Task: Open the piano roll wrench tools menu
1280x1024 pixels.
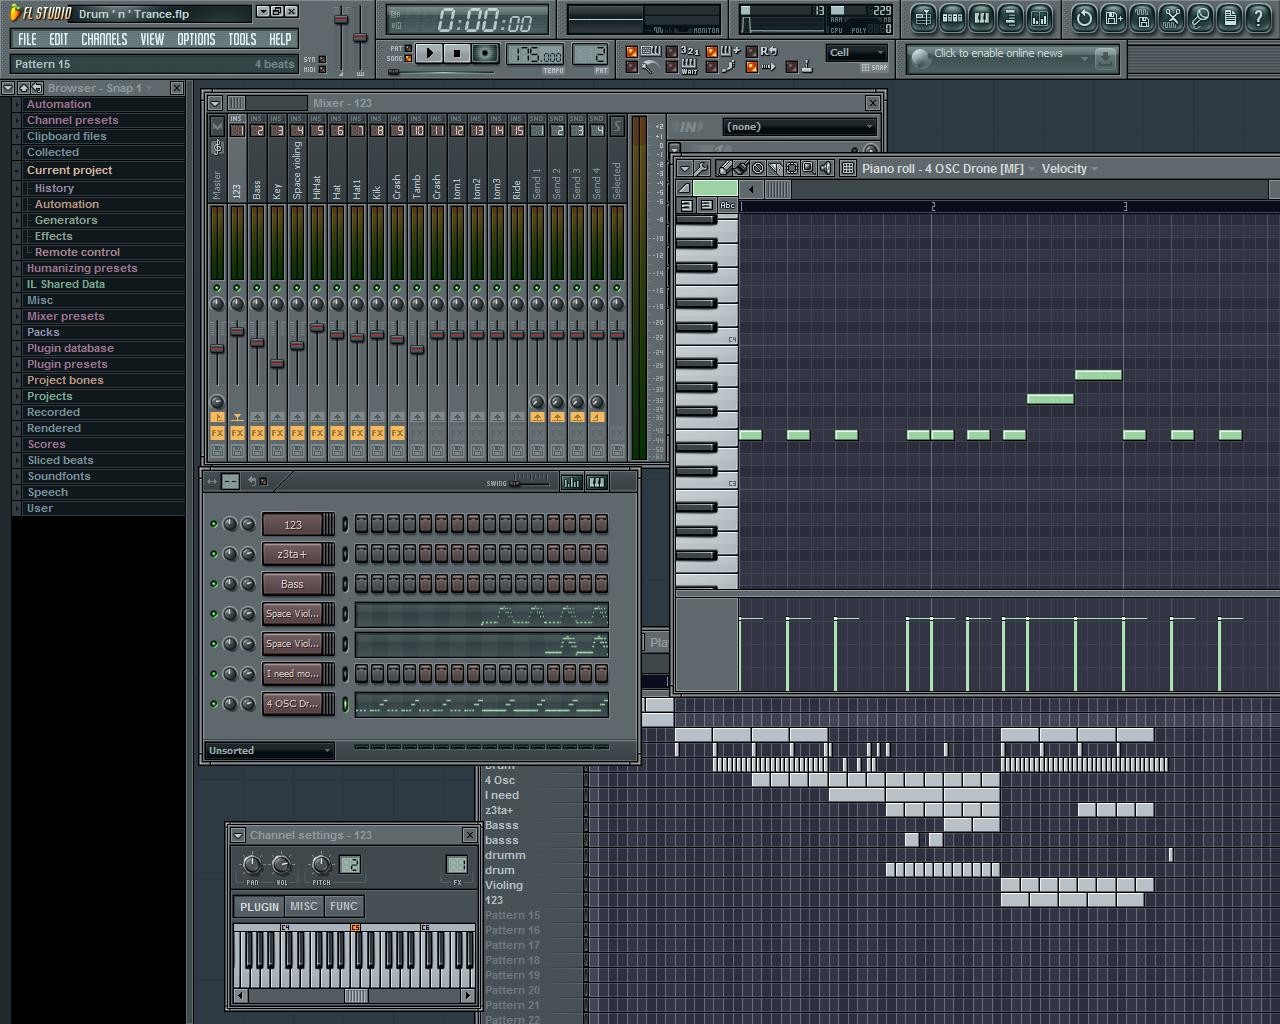Action: [702, 168]
